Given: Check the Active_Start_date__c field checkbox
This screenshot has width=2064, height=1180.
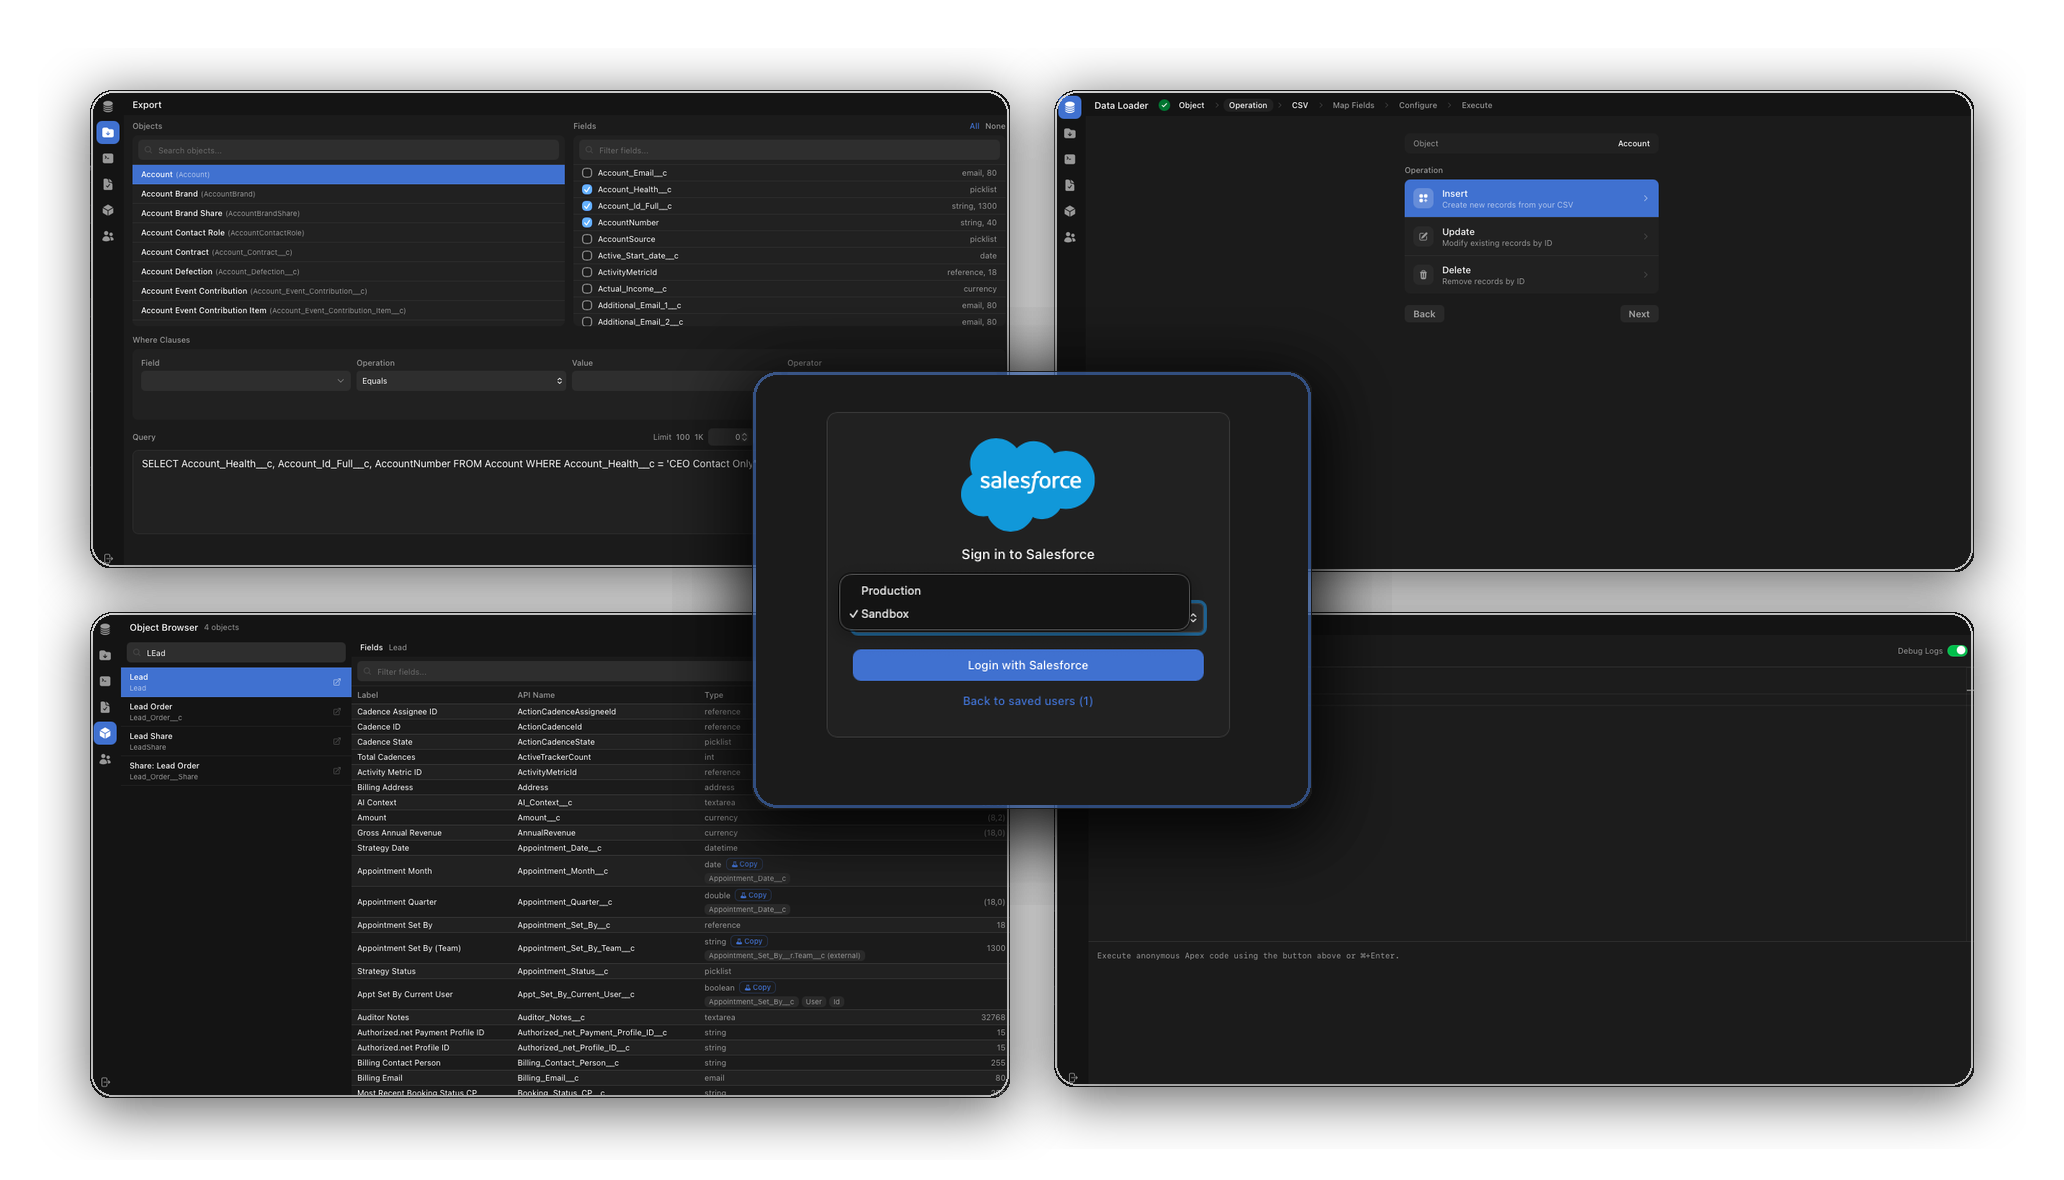Looking at the screenshot, I should [x=587, y=256].
